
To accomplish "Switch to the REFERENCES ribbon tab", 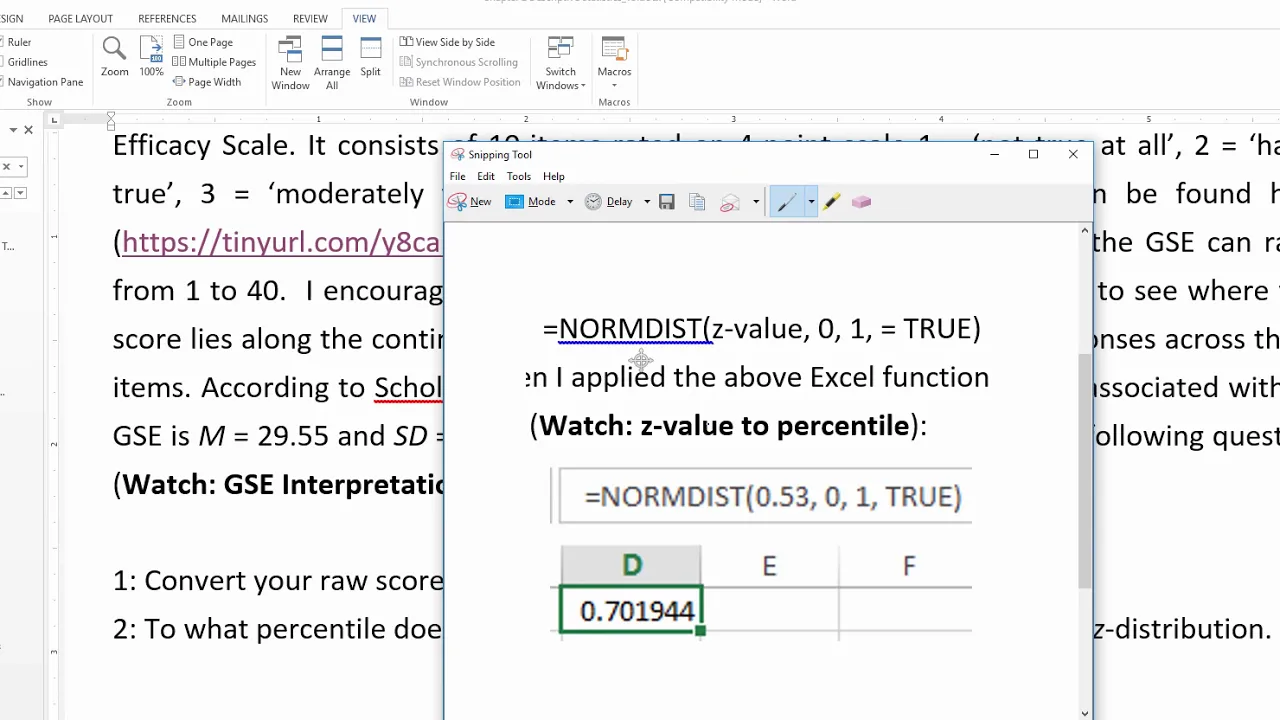I will pyautogui.click(x=167, y=18).
